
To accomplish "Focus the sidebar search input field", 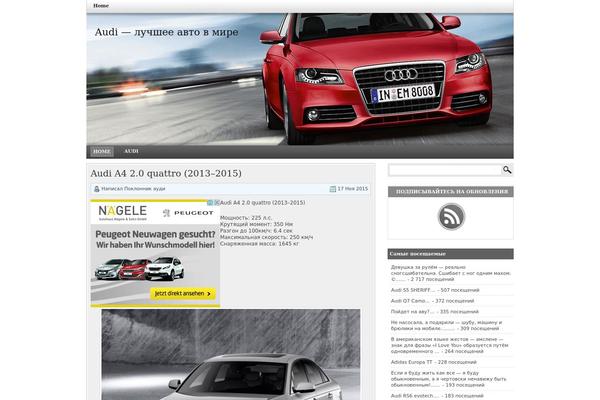I will click(445, 170).
